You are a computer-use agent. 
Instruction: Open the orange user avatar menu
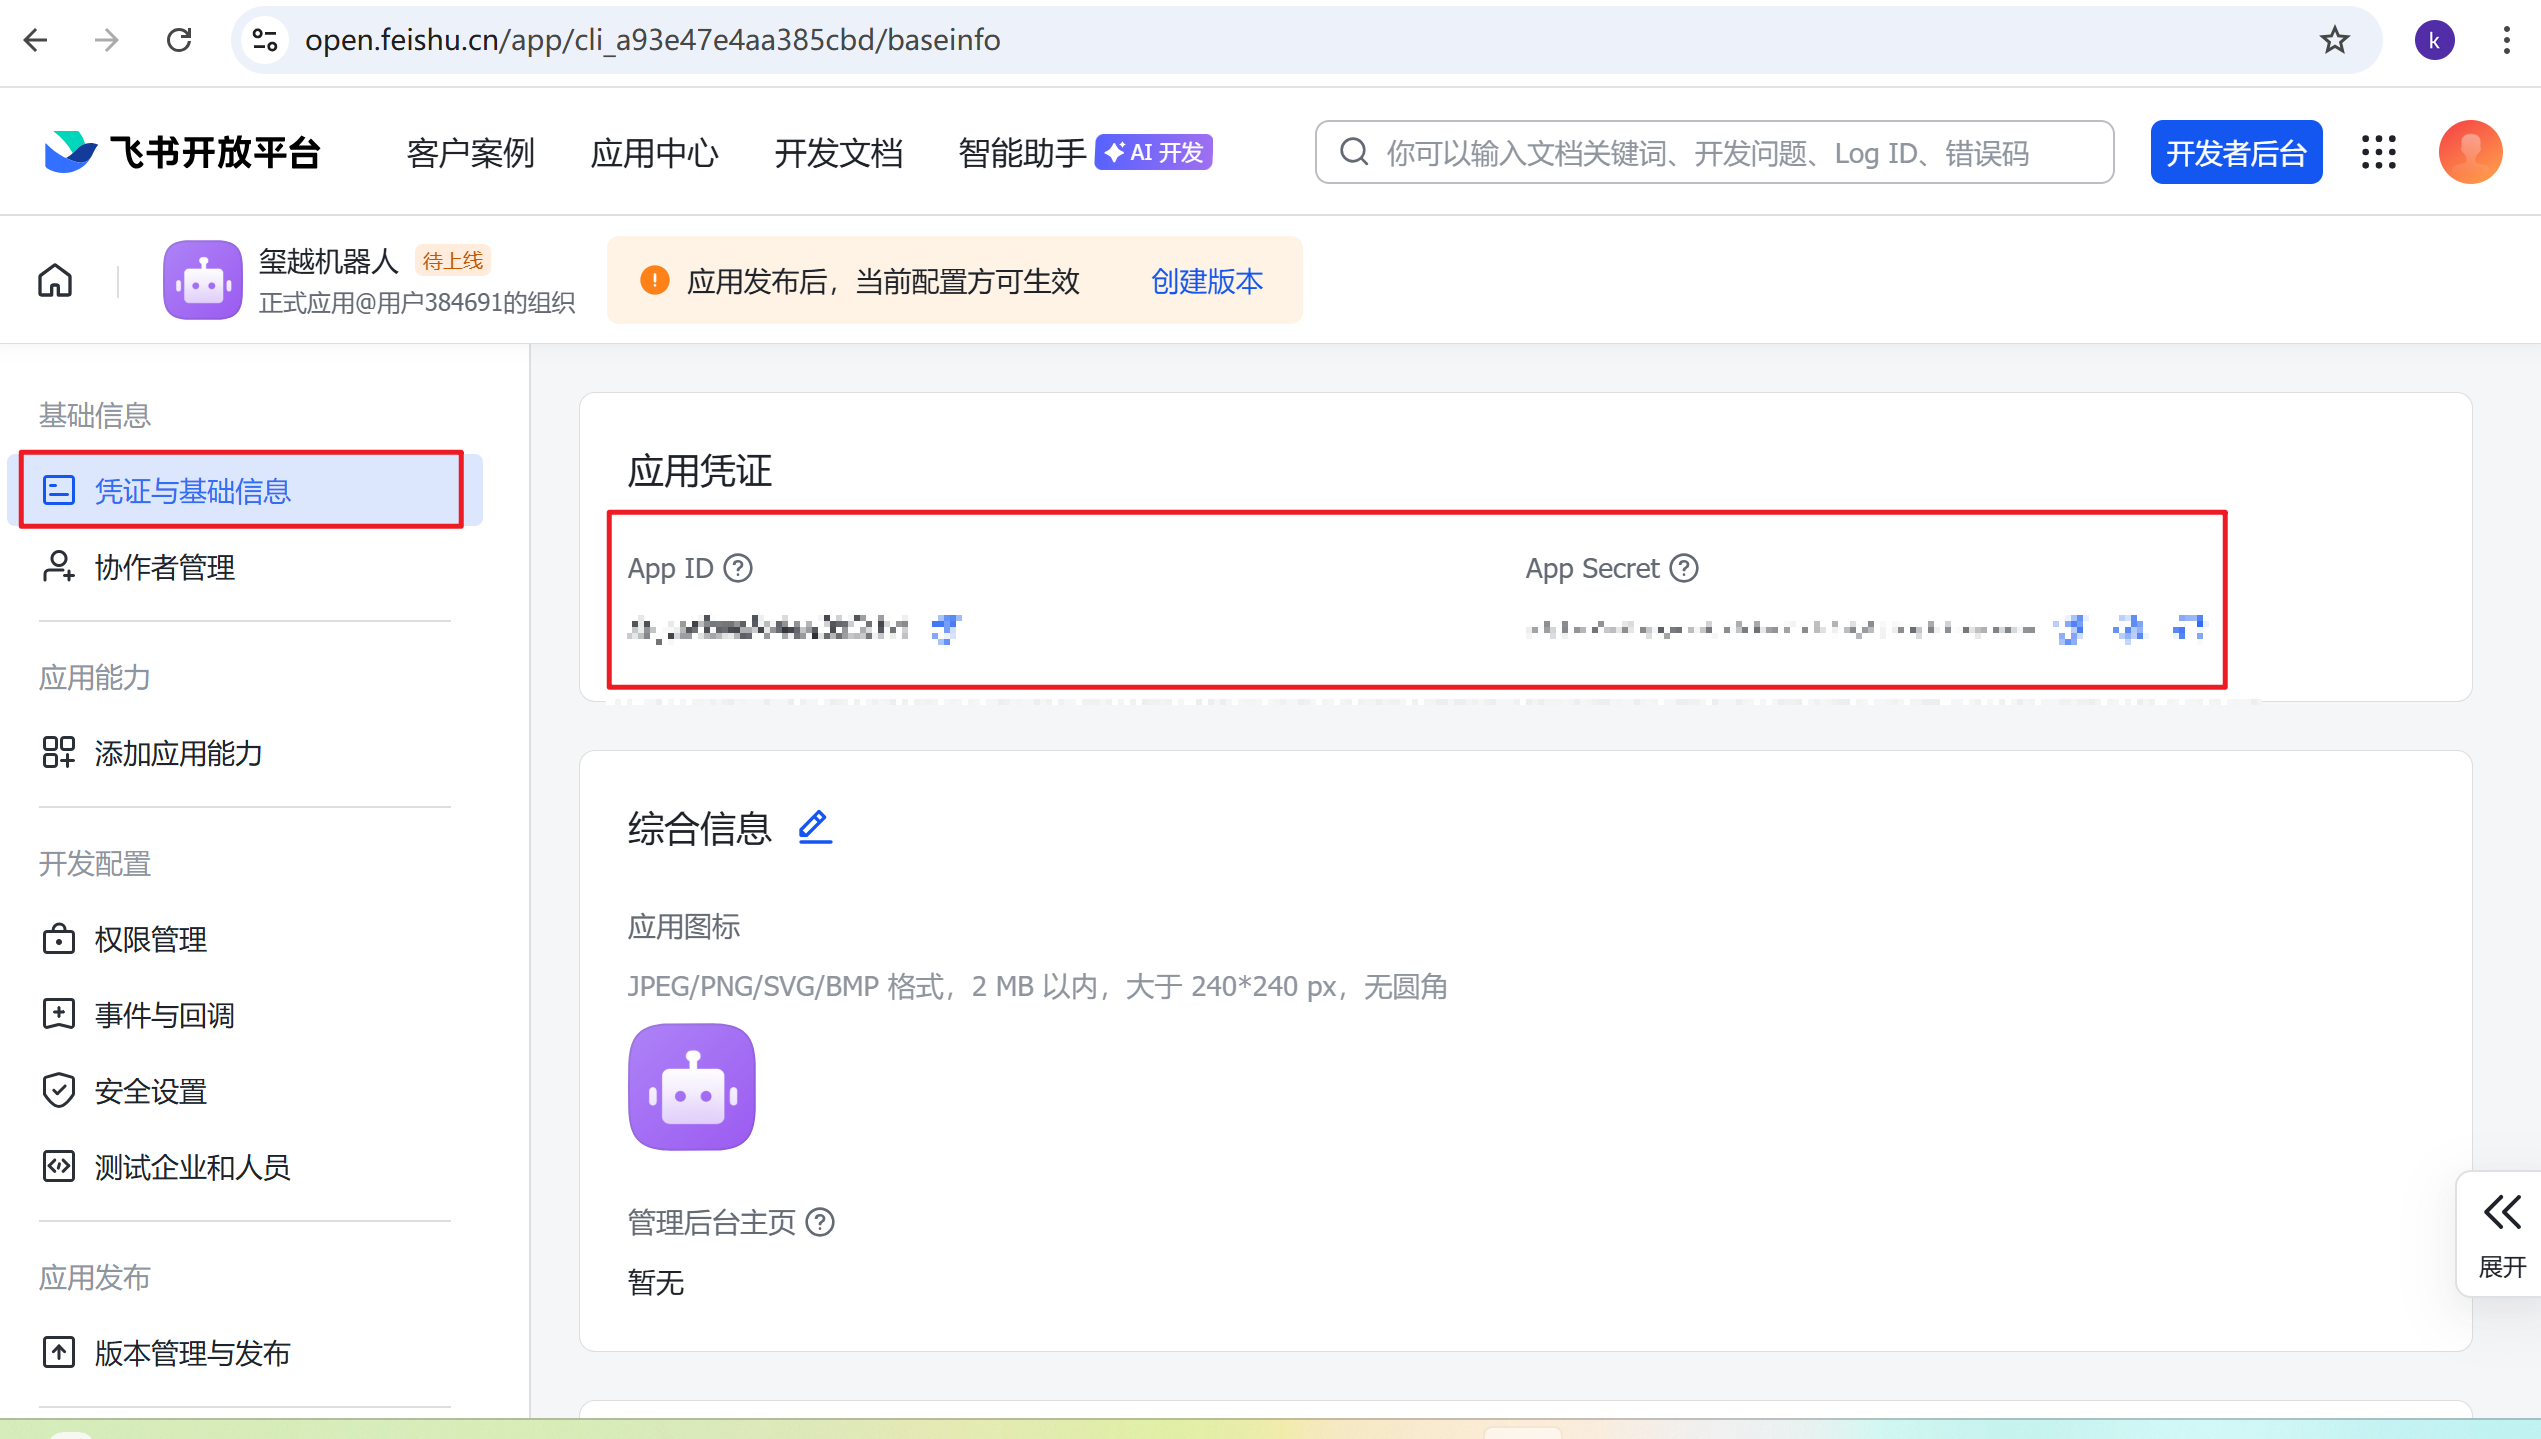[x=2470, y=152]
